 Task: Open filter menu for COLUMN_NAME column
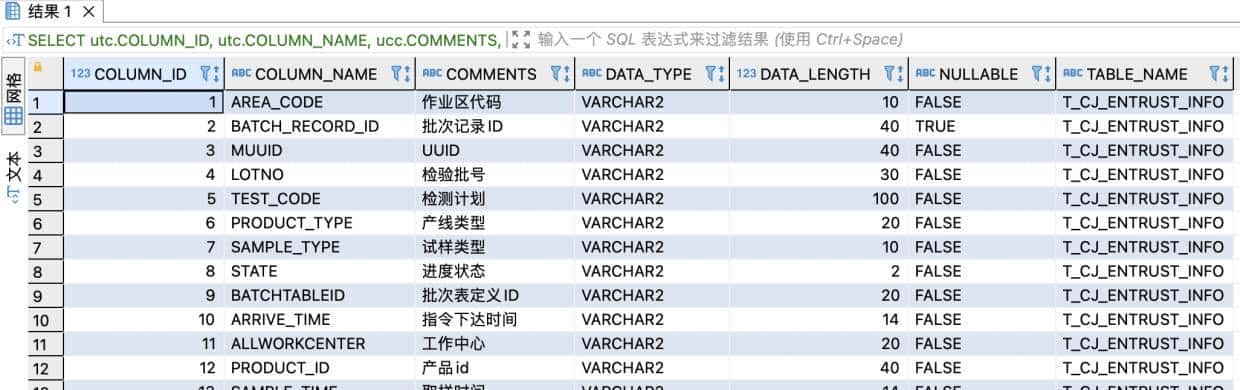400,74
